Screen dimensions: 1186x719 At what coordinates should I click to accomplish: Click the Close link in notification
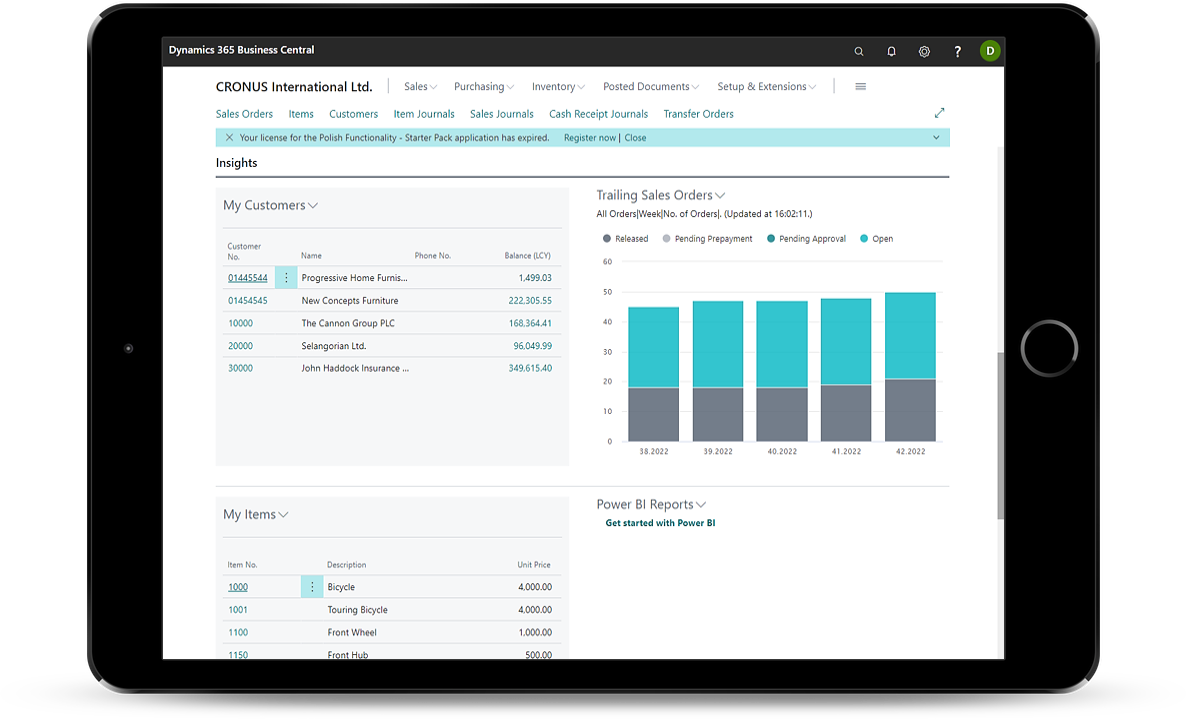pyautogui.click(x=635, y=138)
